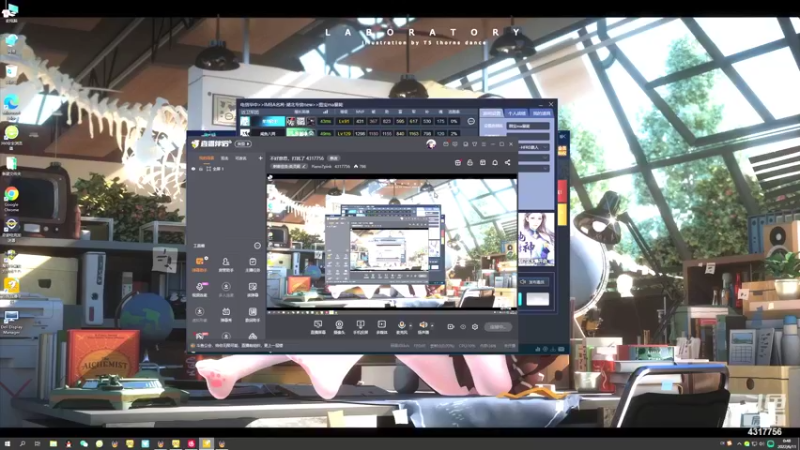
Task: Open the toolbox tool with the NEW badge
Action: point(199,289)
